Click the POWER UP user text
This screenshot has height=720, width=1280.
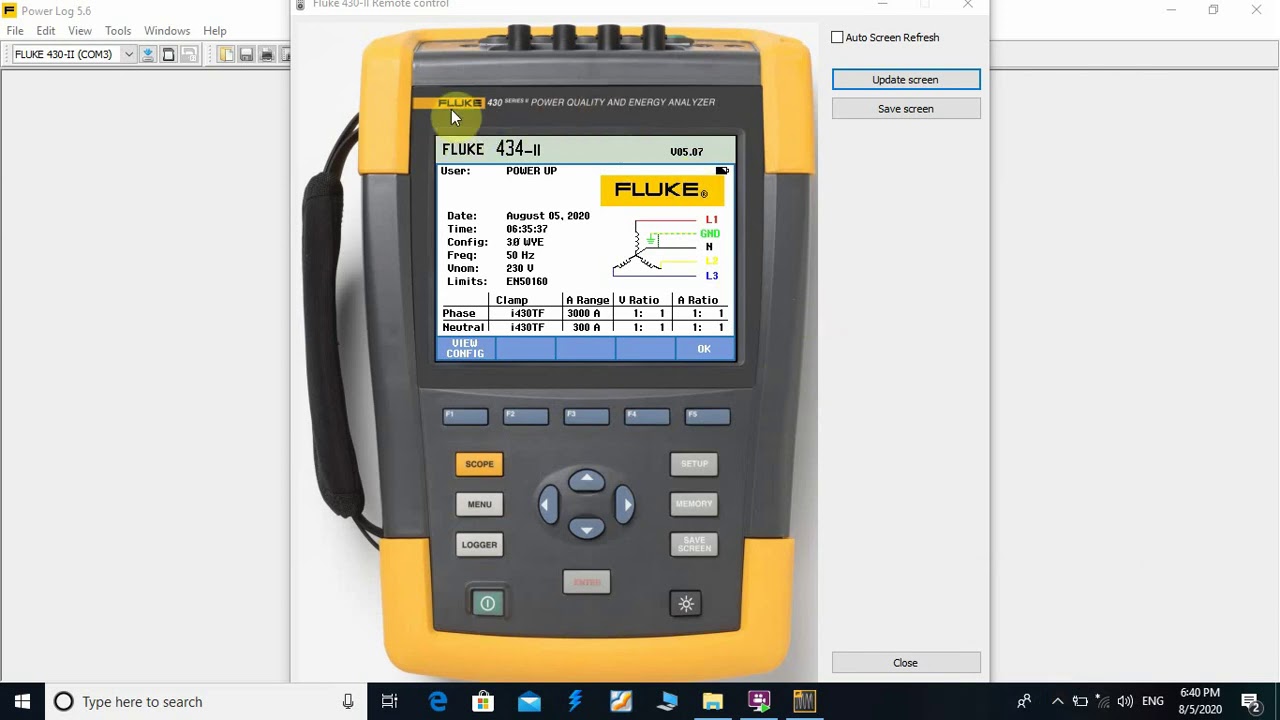(531, 171)
